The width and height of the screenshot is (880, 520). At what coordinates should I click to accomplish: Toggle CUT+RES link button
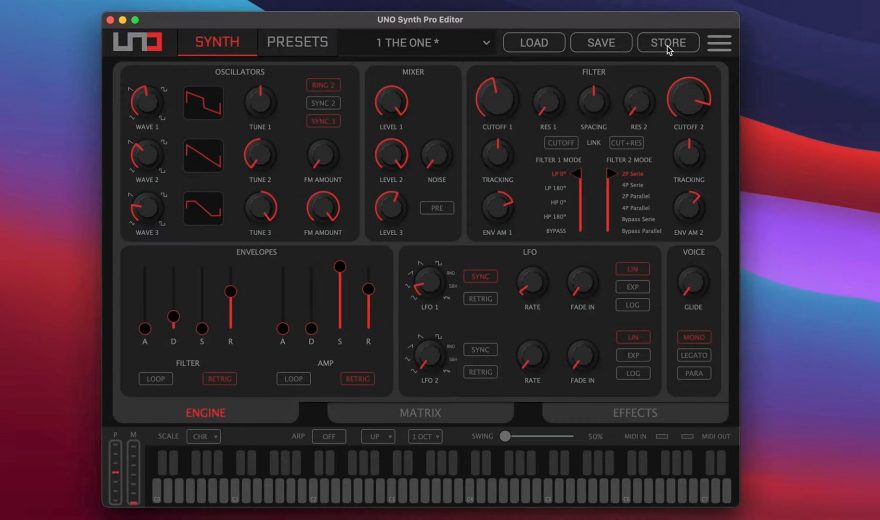(626, 143)
